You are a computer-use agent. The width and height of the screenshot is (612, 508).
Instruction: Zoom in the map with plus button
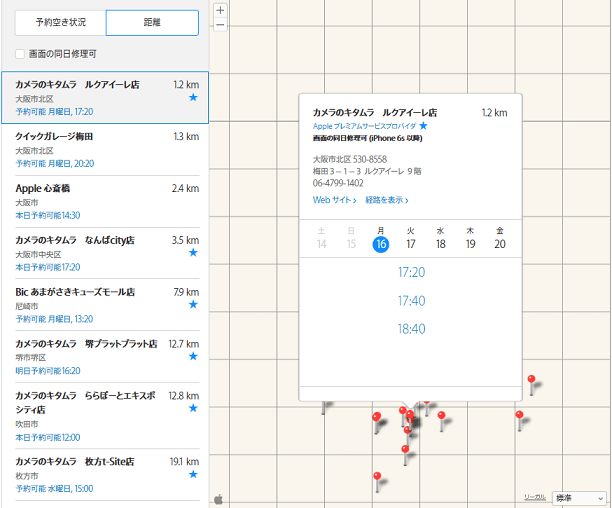click(x=220, y=11)
